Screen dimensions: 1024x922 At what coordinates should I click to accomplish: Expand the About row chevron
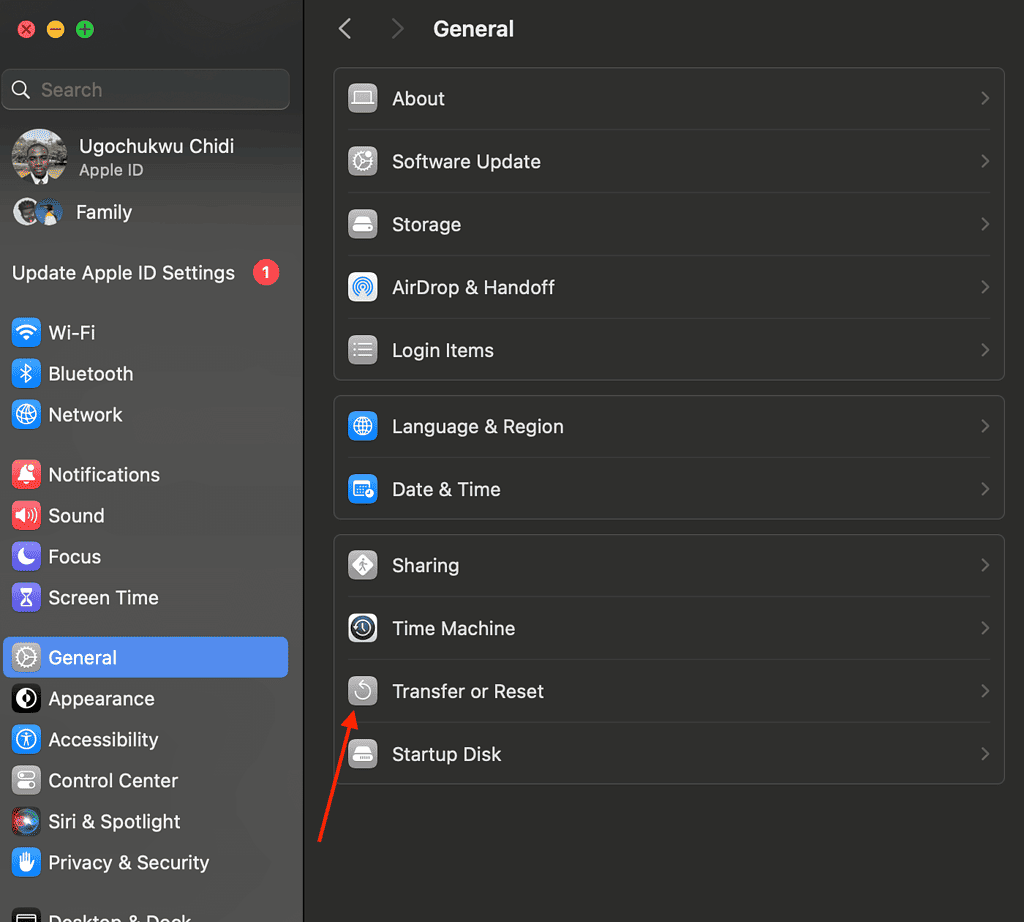(984, 98)
